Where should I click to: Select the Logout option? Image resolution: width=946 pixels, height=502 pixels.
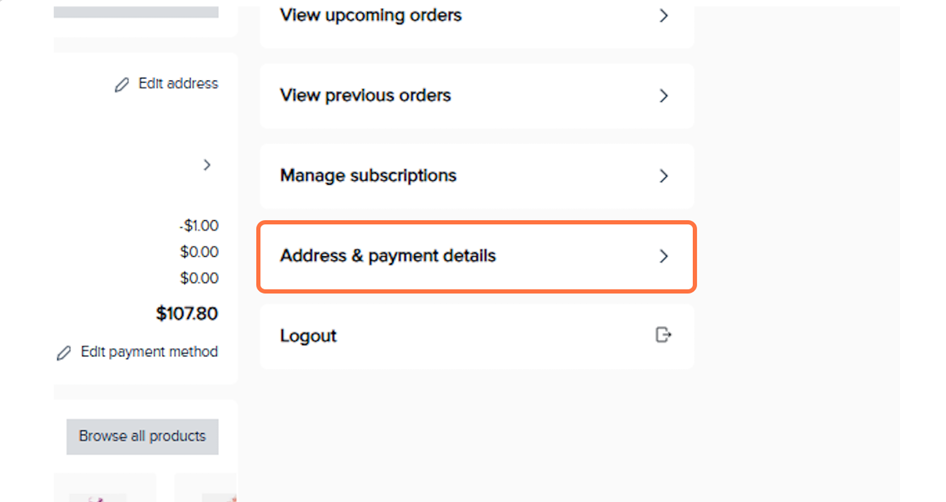pyautogui.click(x=308, y=336)
